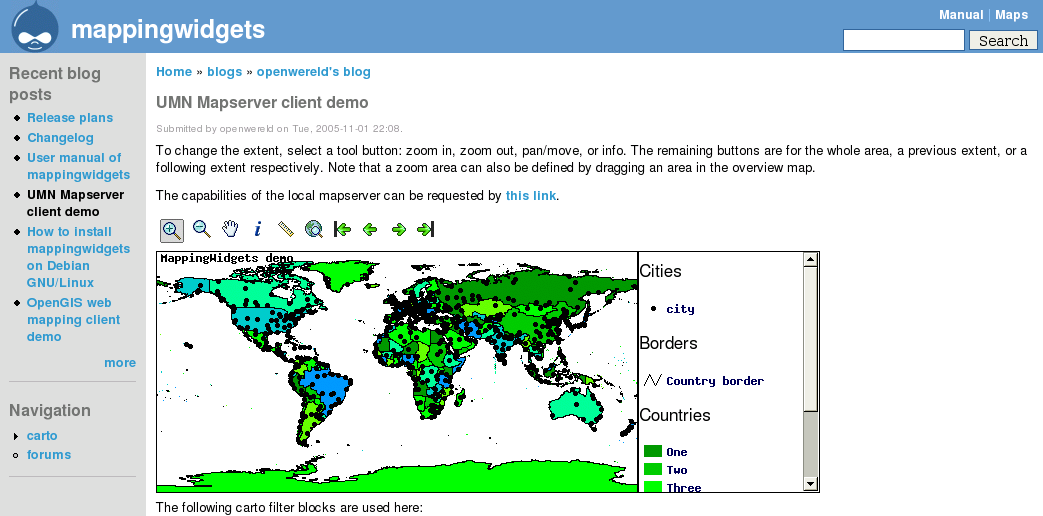Click the Country border line symbol
The width and height of the screenshot is (1043, 516).
click(653, 380)
